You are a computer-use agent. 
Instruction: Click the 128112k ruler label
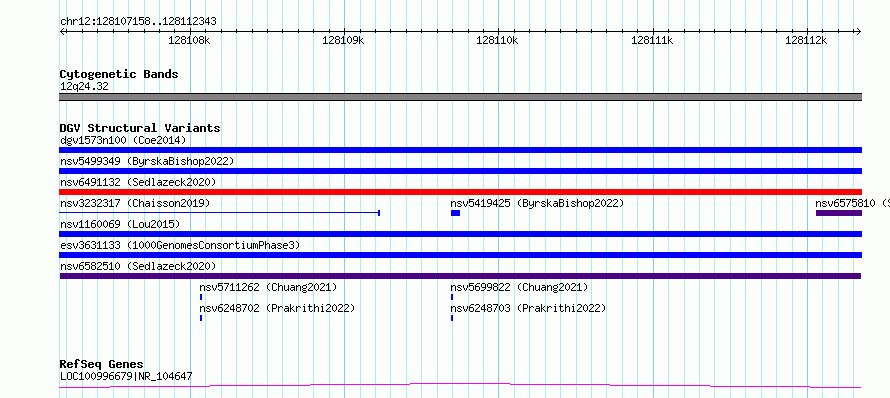[x=806, y=40]
